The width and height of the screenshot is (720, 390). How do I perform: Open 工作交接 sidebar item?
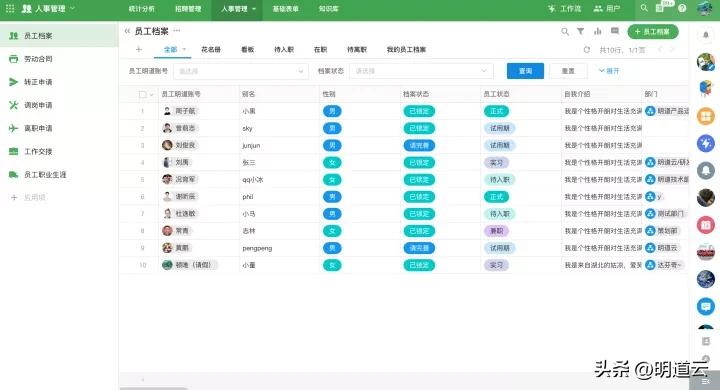point(59,151)
